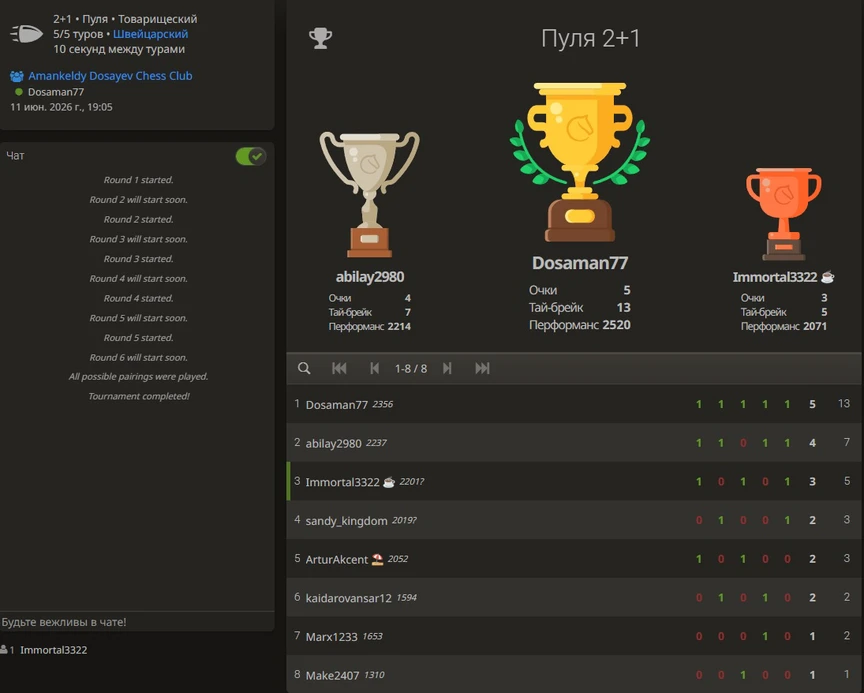Open tournament creator Dosaman77's profile link
The image size is (864, 693).
pyautogui.click(x=56, y=91)
